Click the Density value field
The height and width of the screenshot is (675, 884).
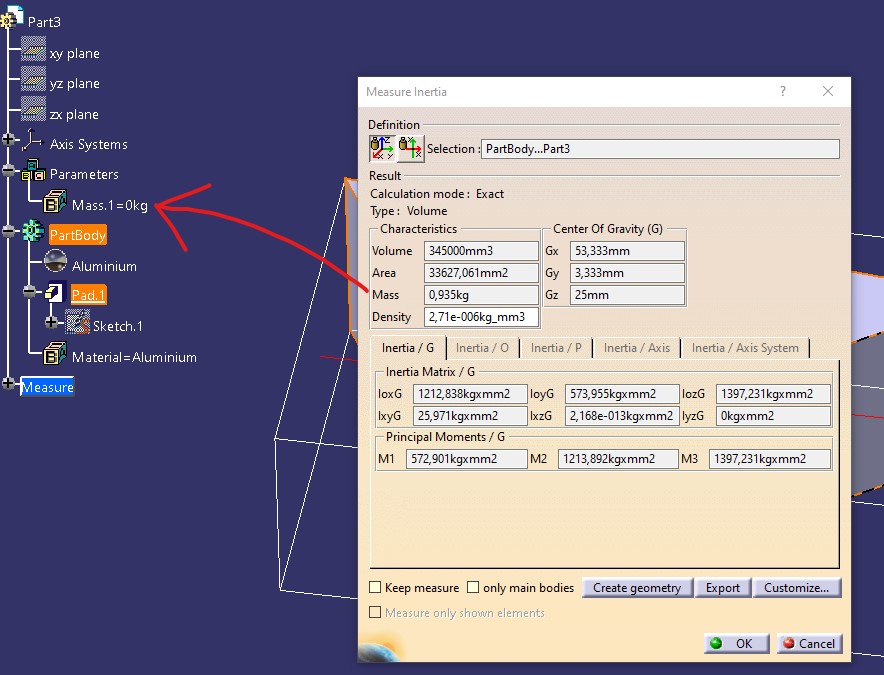pos(481,317)
